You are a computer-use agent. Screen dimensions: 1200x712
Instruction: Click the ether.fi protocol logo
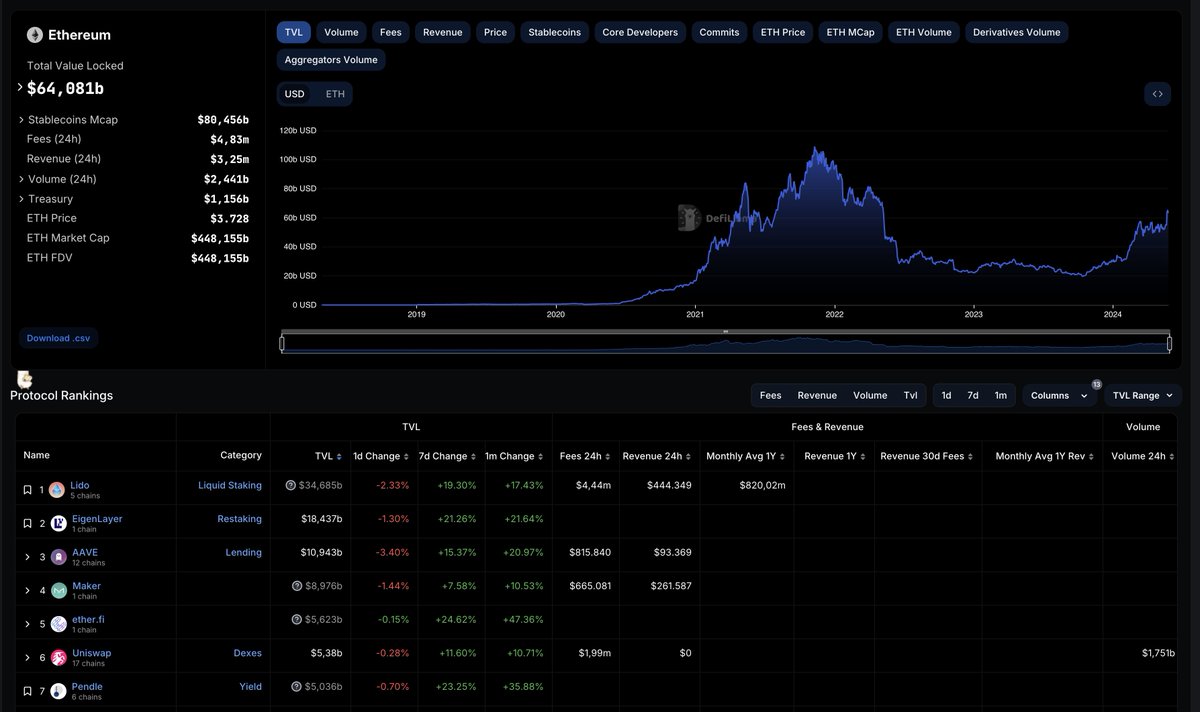click(58, 624)
